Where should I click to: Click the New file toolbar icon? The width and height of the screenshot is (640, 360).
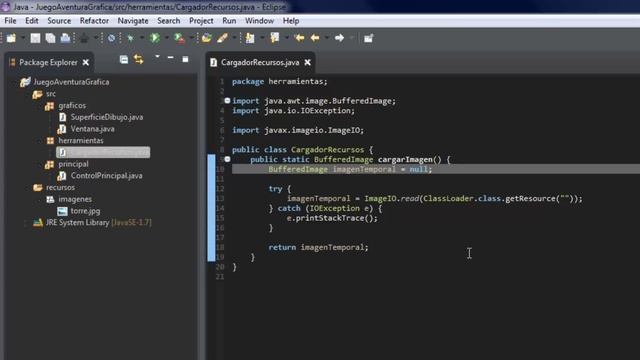click(x=11, y=38)
